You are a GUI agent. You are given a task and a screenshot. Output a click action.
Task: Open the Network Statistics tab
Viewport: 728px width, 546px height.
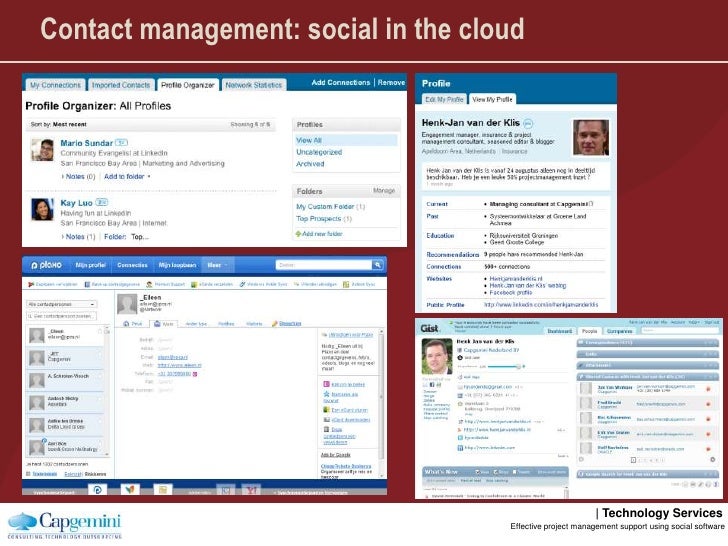(254, 85)
